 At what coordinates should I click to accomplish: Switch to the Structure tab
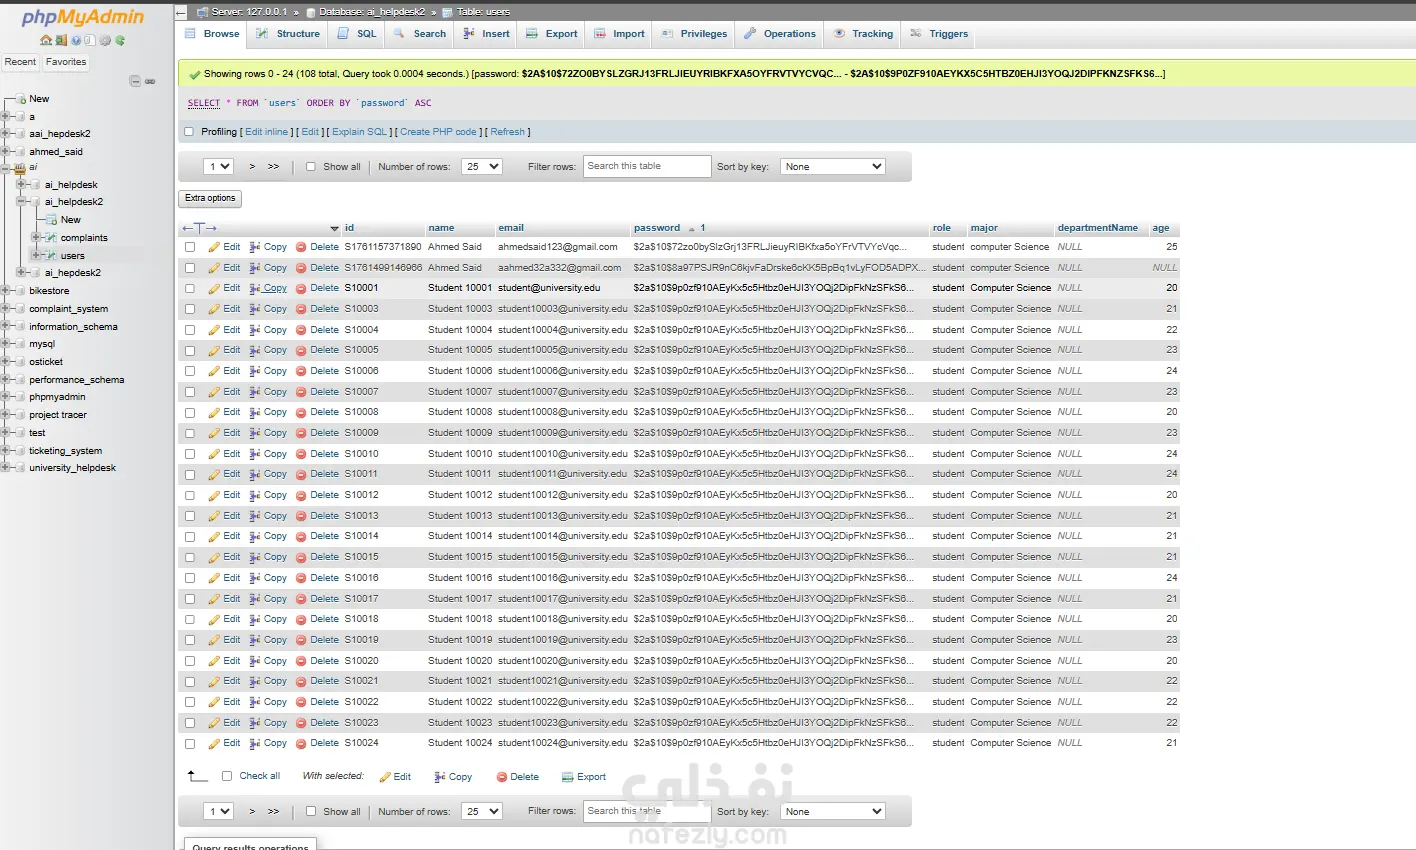click(288, 34)
